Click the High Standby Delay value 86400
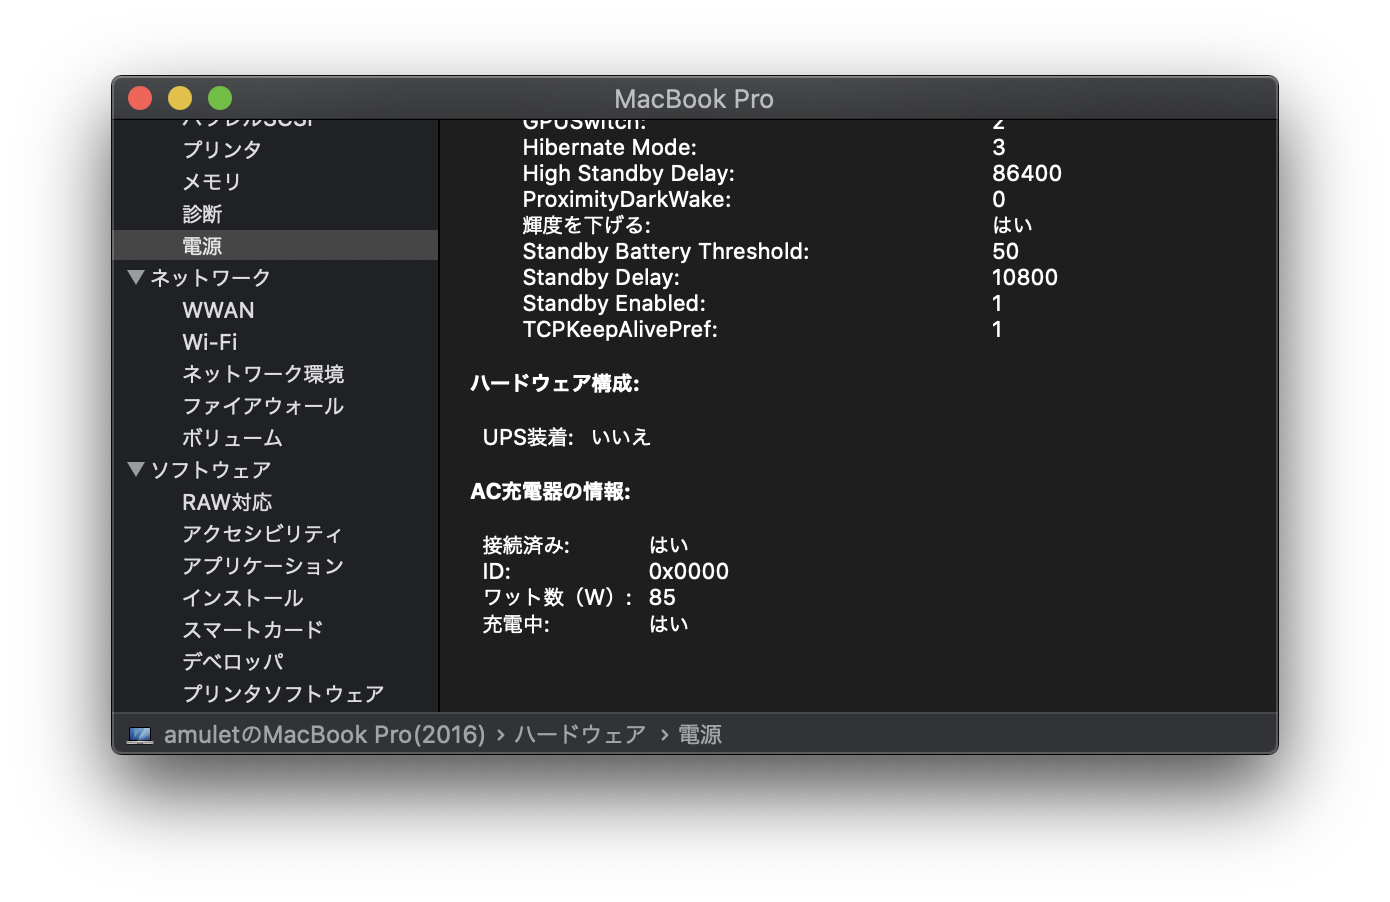 (x=1027, y=174)
